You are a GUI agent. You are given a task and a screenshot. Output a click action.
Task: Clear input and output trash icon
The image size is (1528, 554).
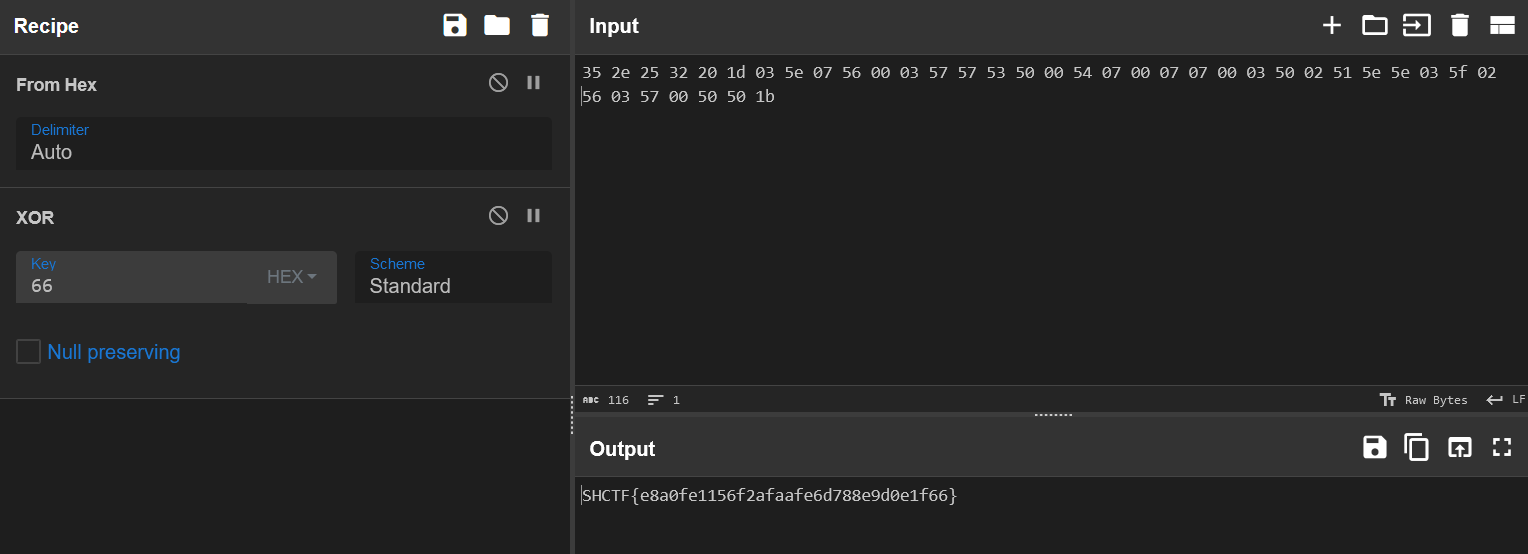1460,25
